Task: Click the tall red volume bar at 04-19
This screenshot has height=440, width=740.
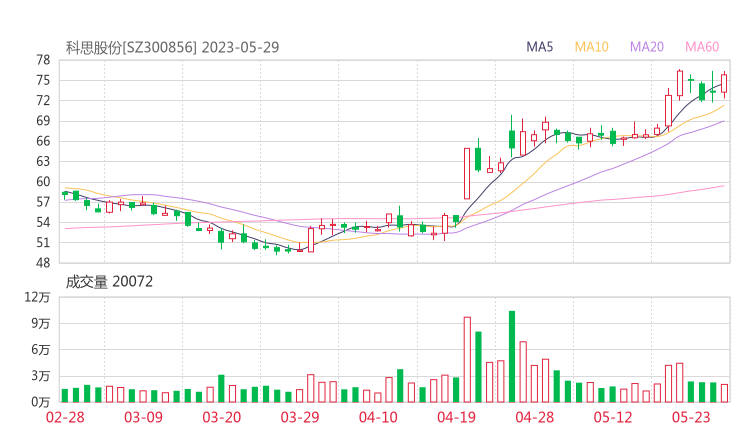Action: pos(467,360)
